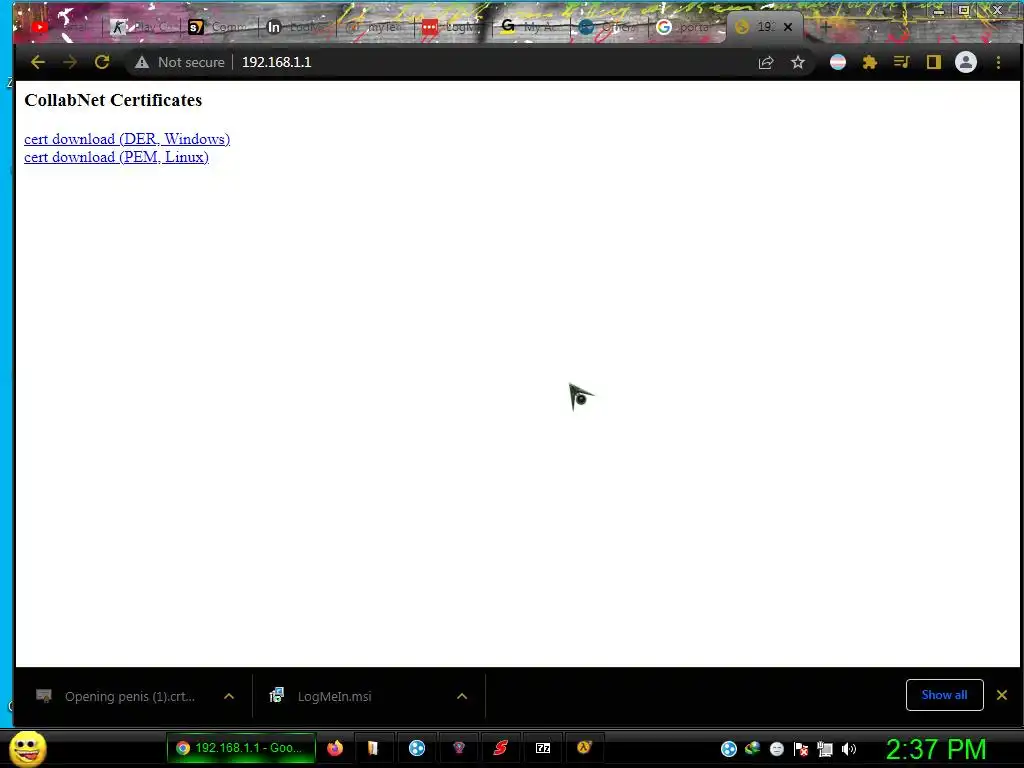Expand options for LogMeIn.msi download
The image size is (1024, 768).
point(462,696)
